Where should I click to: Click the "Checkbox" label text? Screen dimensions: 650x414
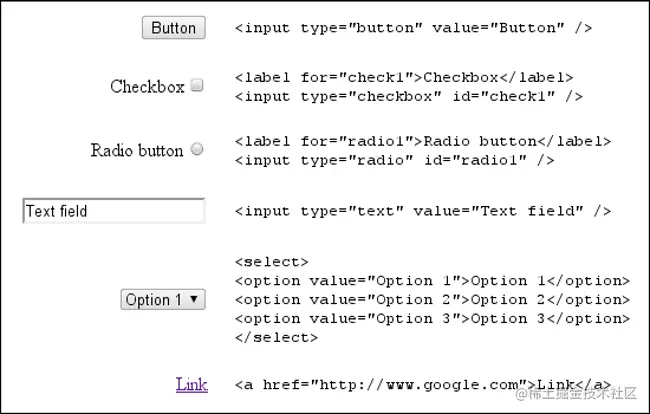tap(147, 87)
